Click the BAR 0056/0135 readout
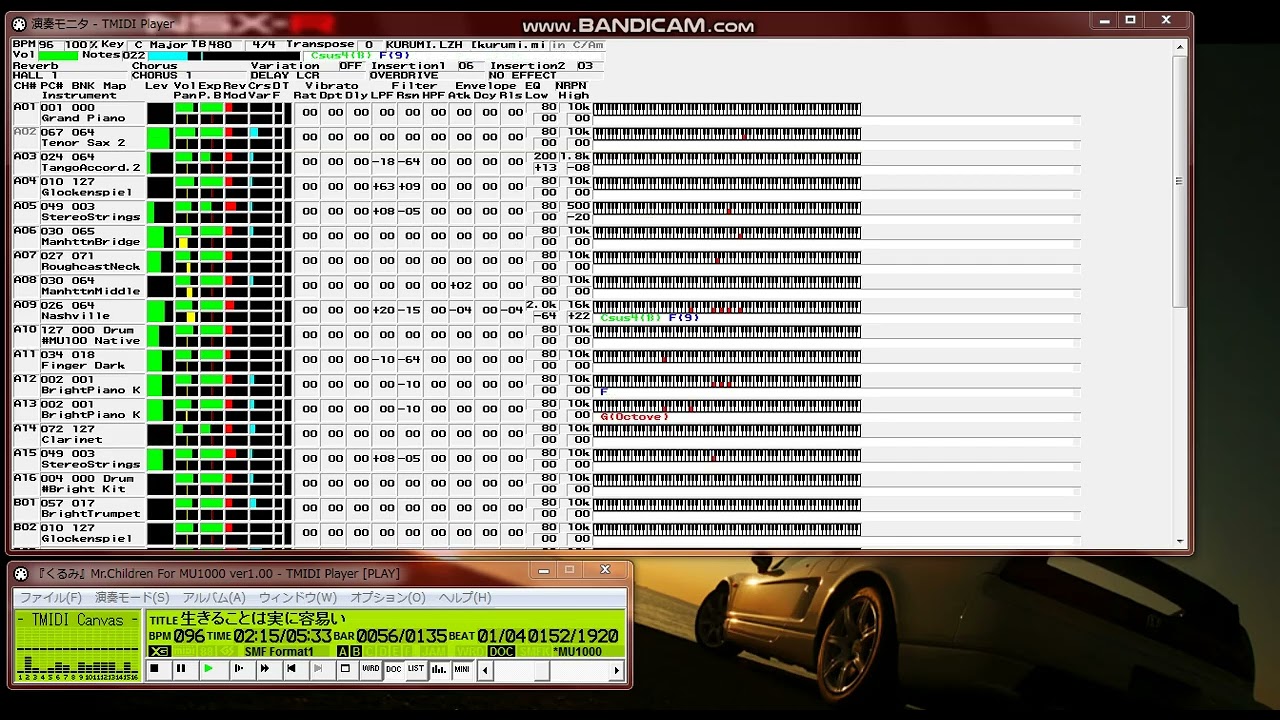Screen dimensions: 1280x720 (x=390, y=636)
